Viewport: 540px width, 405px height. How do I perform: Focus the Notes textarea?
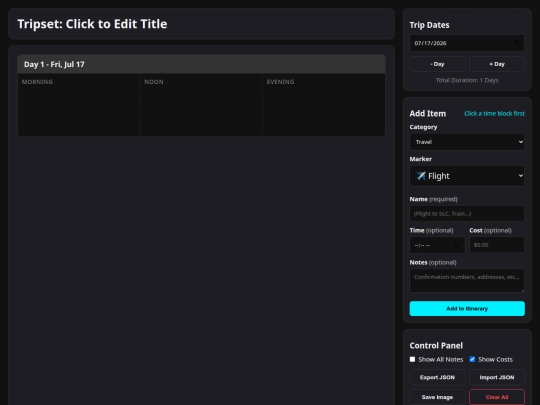(x=467, y=280)
